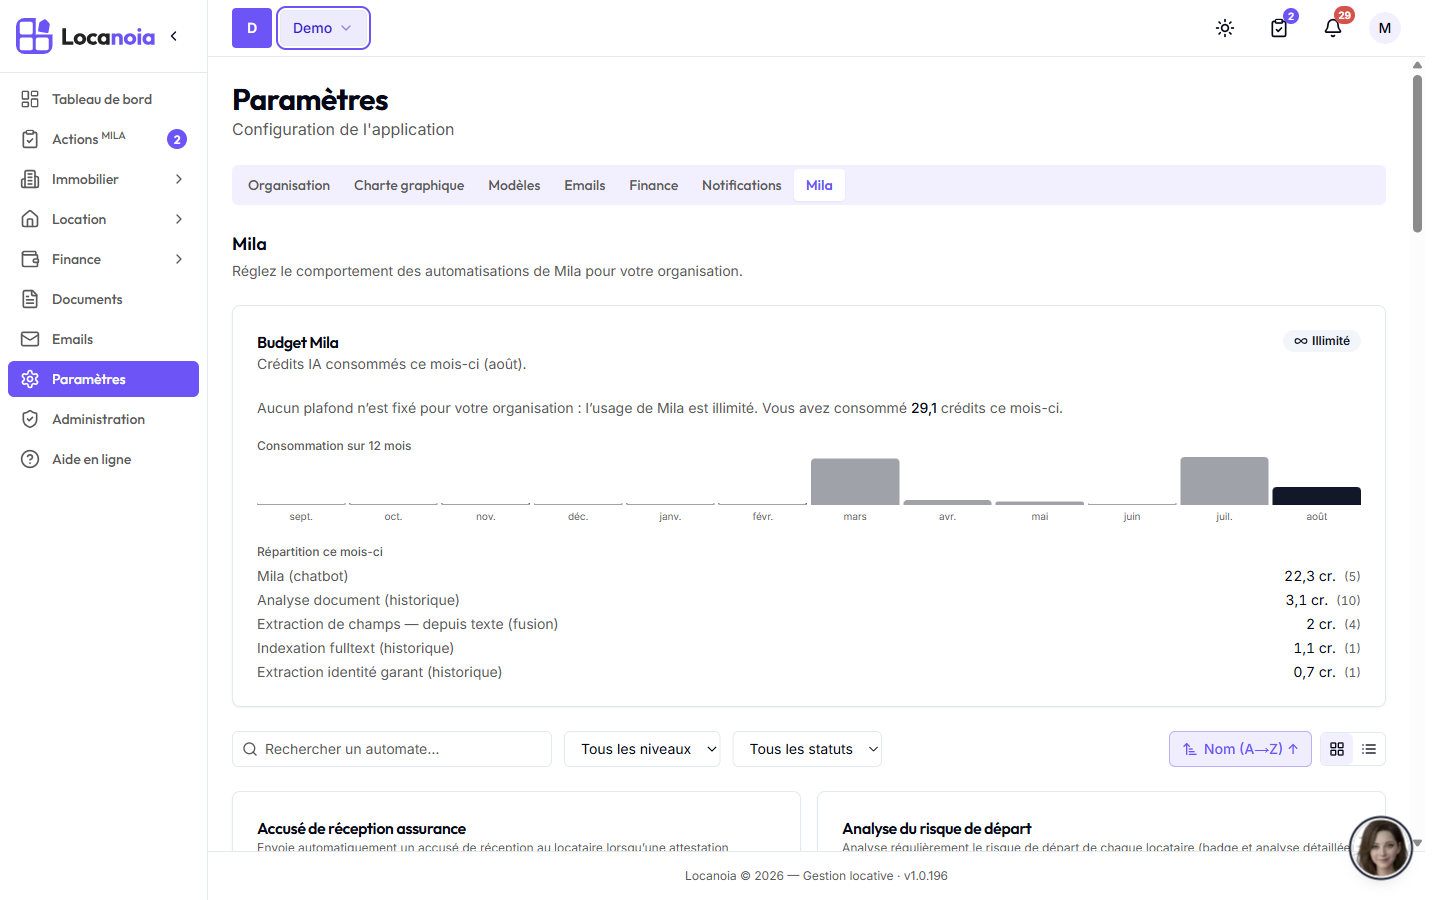Click the Paramètres gear icon
1440x900 pixels.
30,379
